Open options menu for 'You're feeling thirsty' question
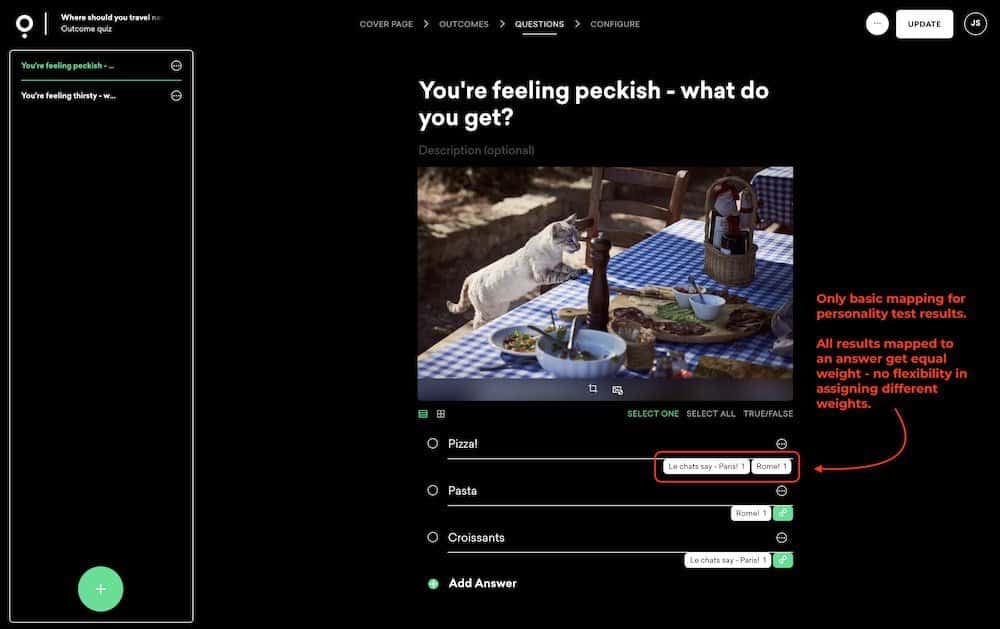This screenshot has width=1000, height=629. [176, 96]
